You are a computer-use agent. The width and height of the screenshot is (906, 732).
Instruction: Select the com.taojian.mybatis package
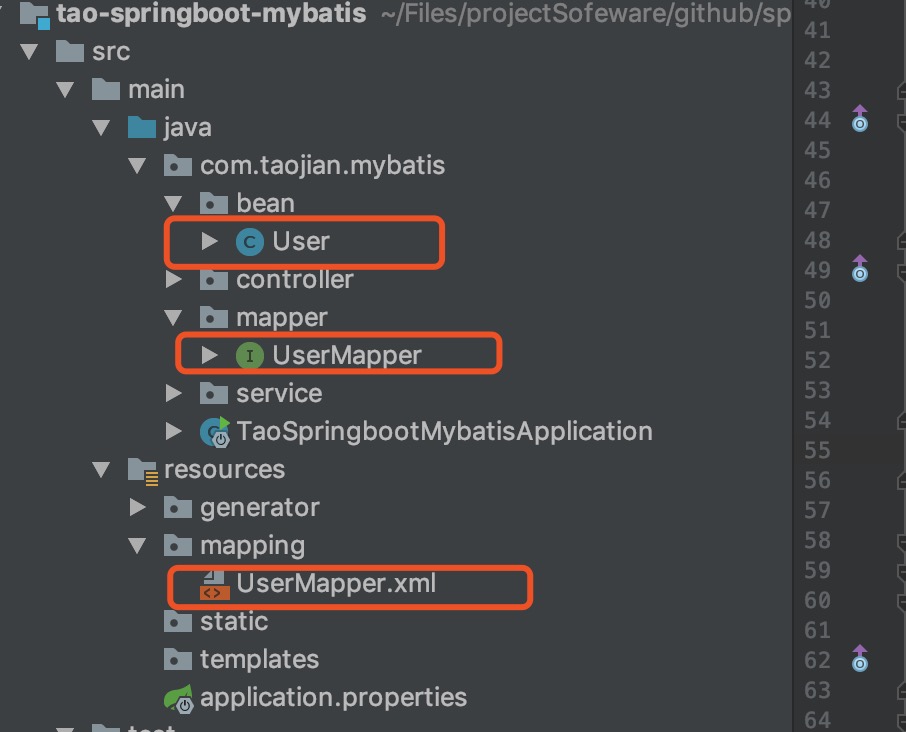point(322,166)
